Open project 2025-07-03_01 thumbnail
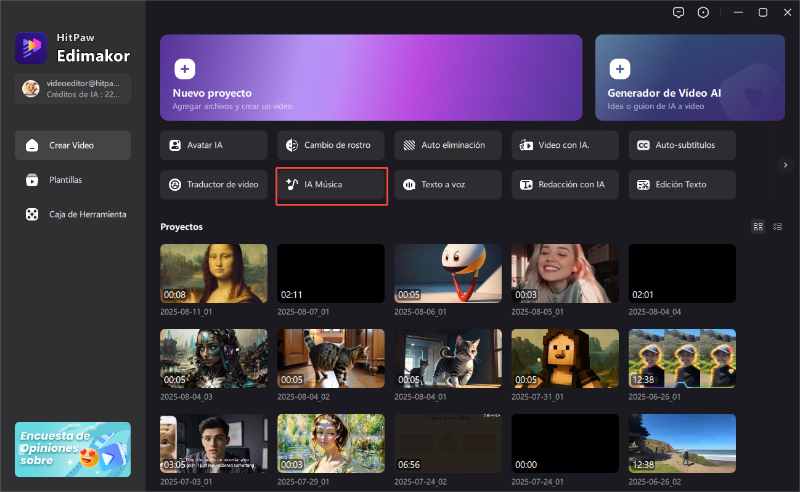This screenshot has width=800, height=492. click(x=214, y=444)
